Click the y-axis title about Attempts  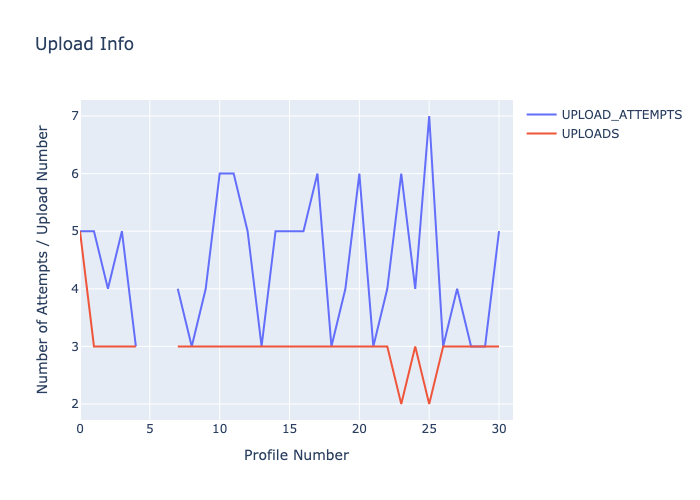[x=43, y=259]
